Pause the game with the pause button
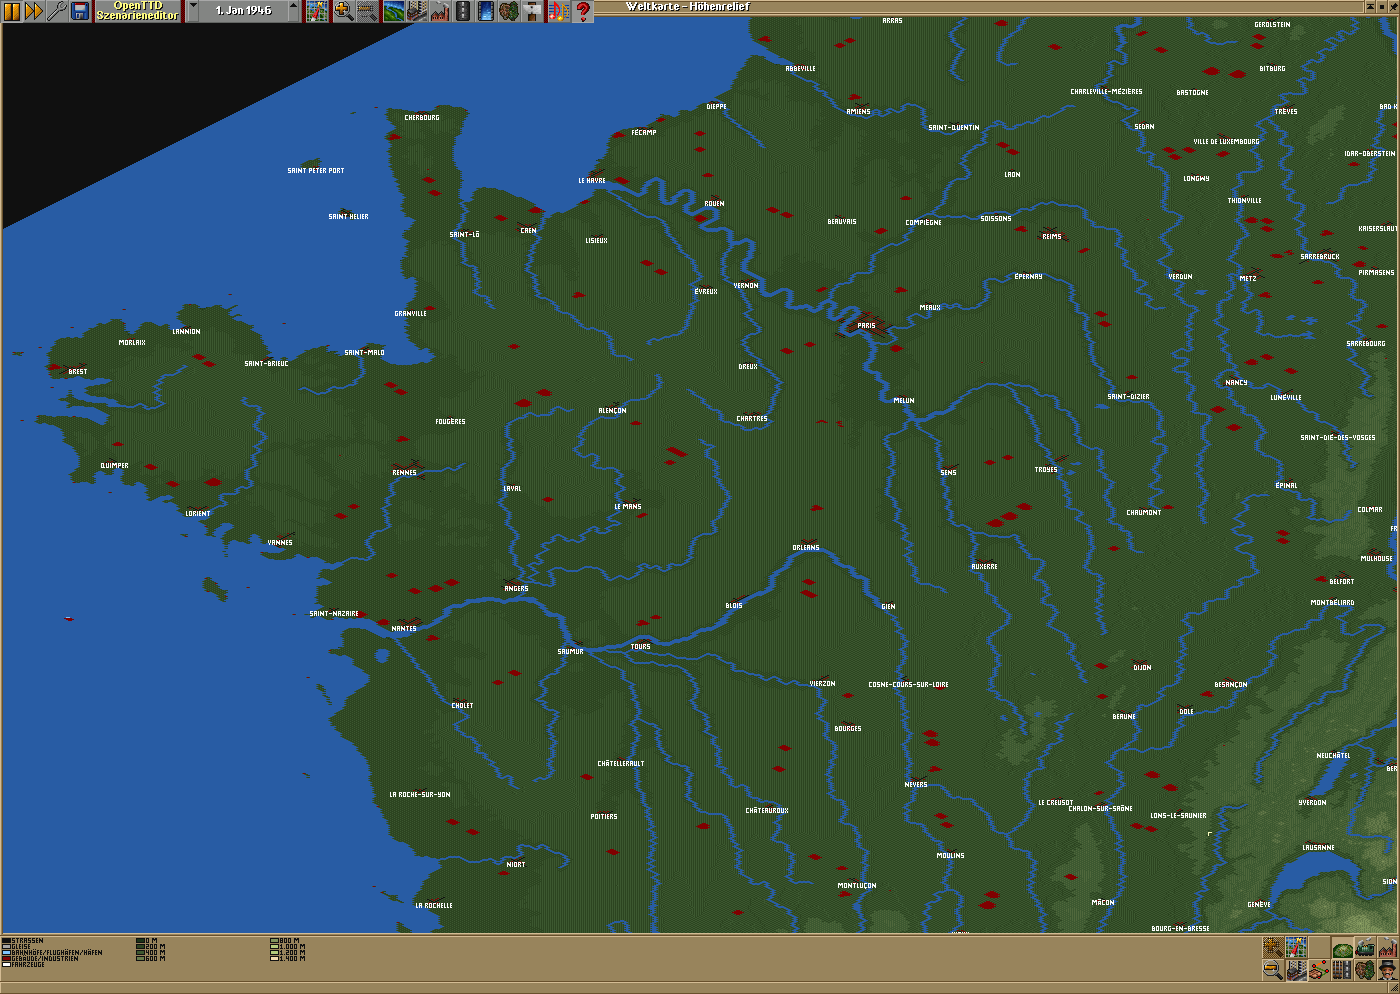 coord(11,11)
